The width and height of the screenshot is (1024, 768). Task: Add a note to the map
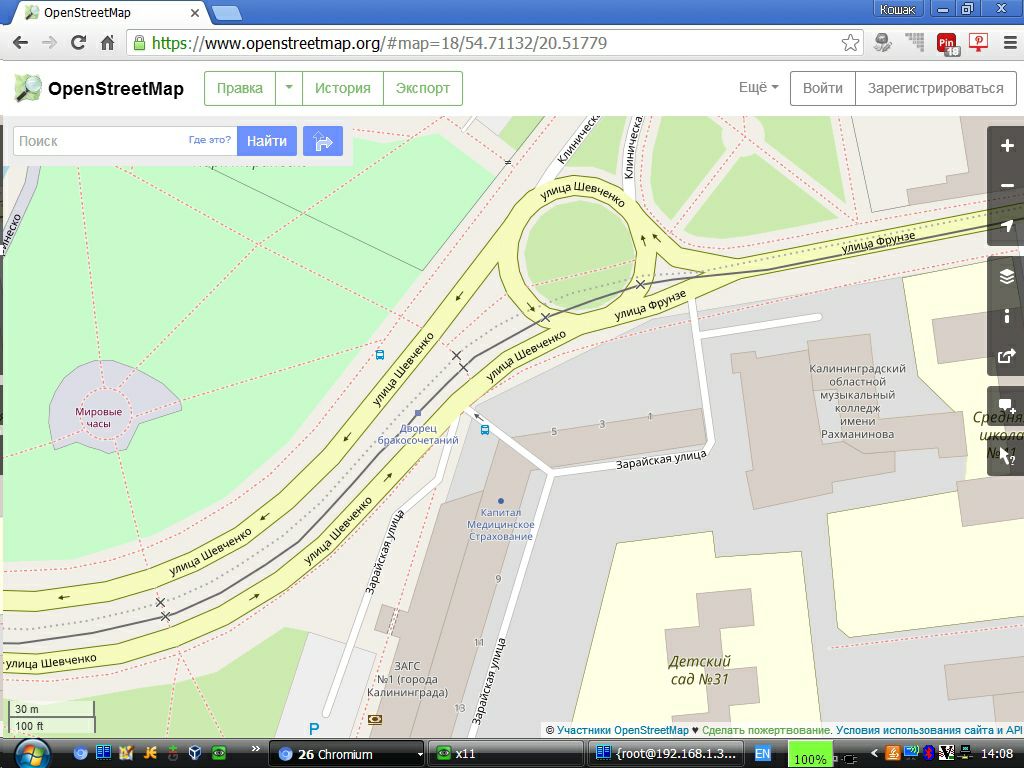pyautogui.click(x=1006, y=406)
